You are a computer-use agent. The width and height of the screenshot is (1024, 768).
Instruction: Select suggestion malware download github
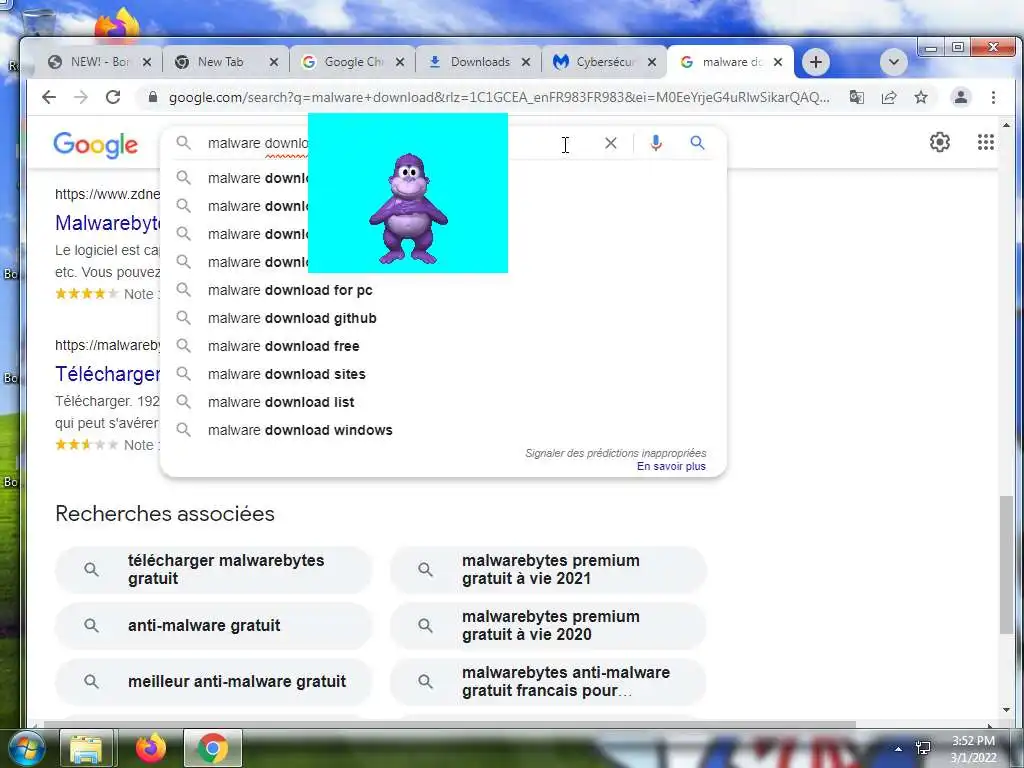[x=443, y=318]
